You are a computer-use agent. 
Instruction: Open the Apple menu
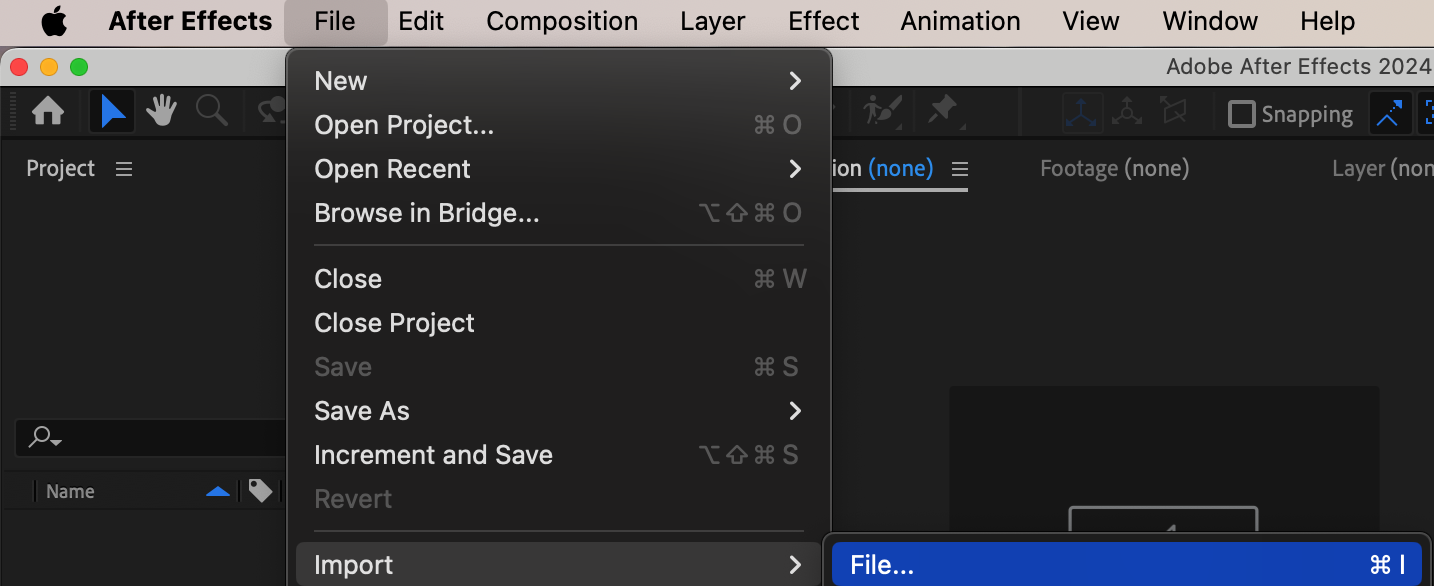pos(54,21)
